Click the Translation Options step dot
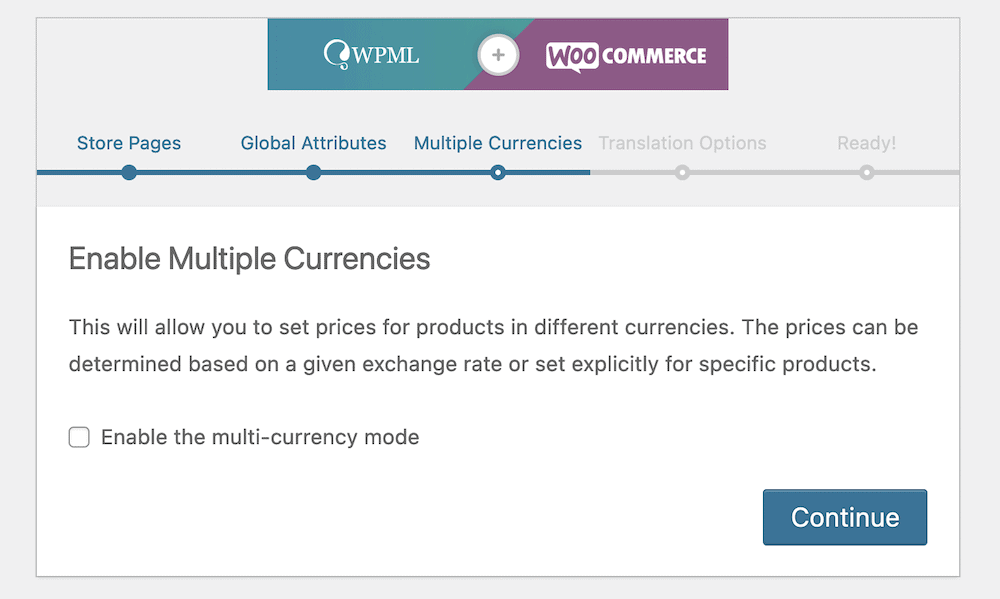 (x=682, y=173)
